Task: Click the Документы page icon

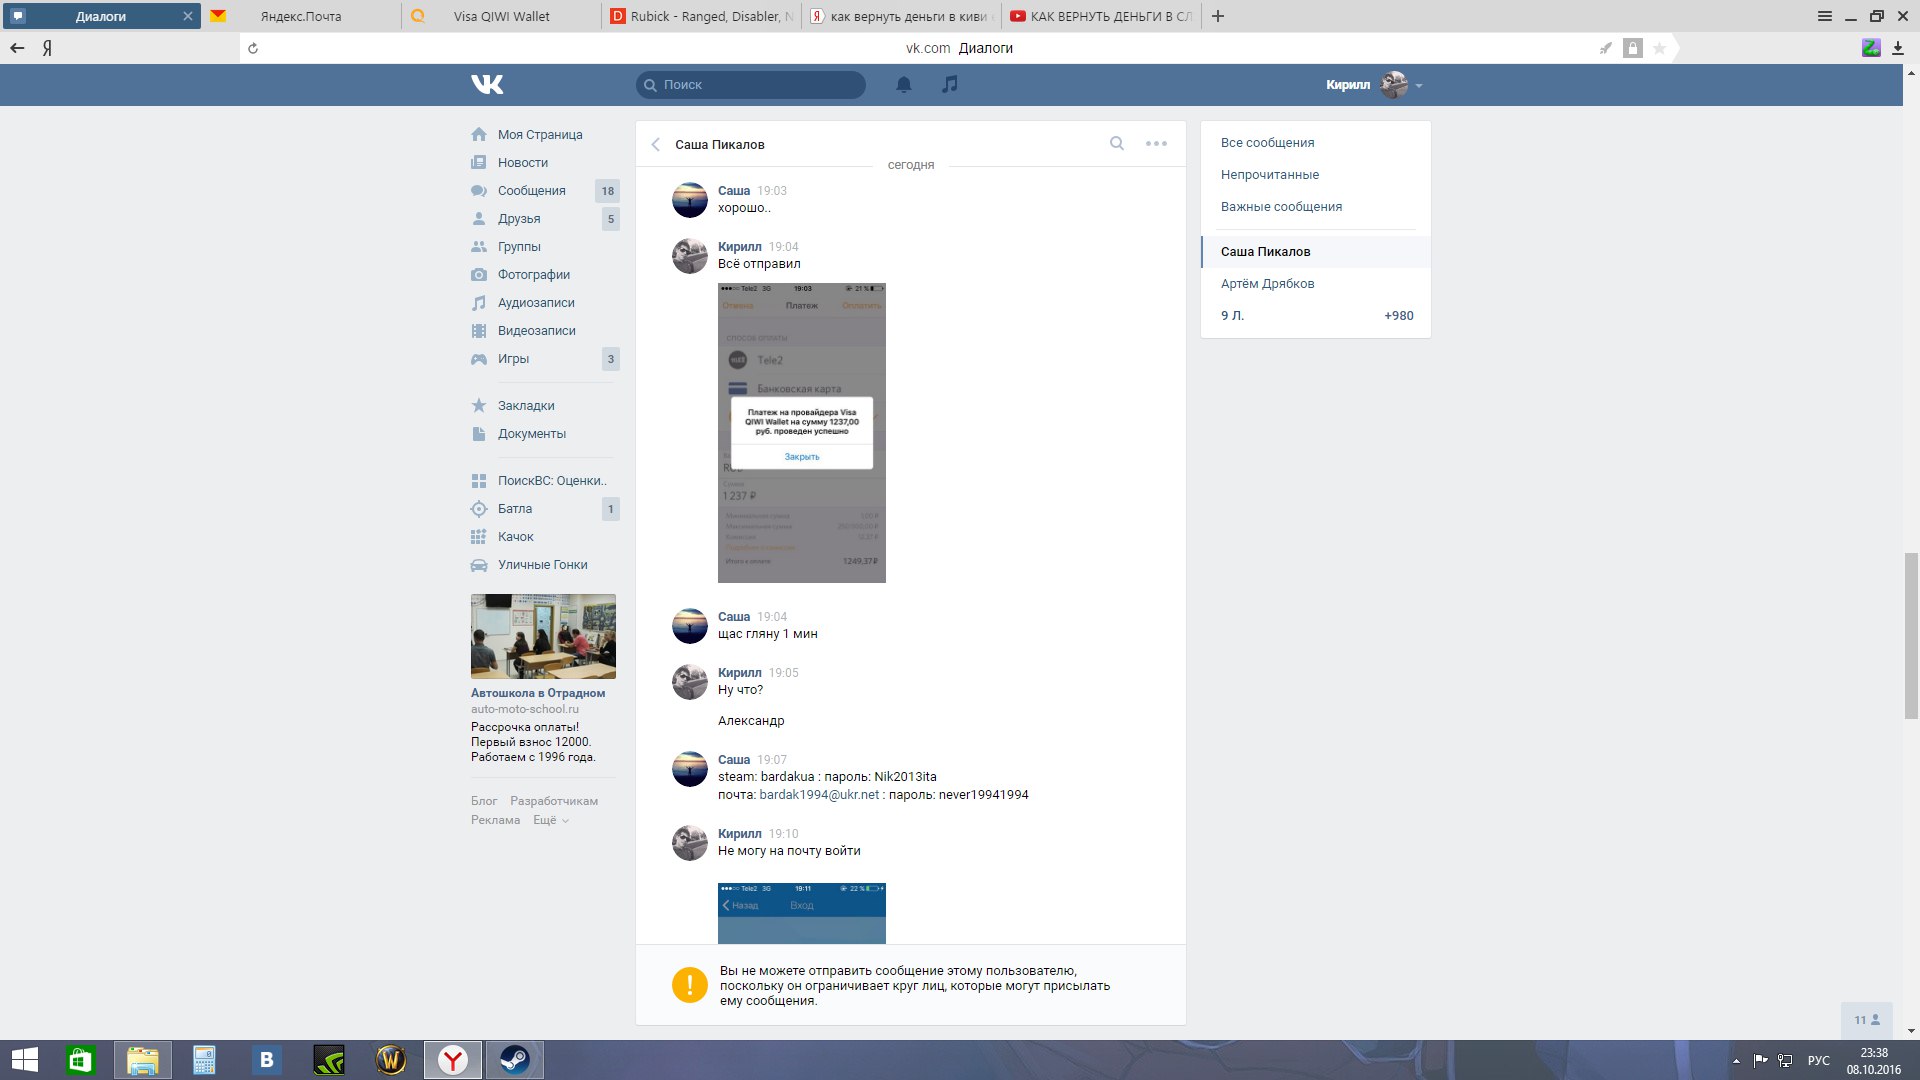Action: pyautogui.click(x=479, y=433)
